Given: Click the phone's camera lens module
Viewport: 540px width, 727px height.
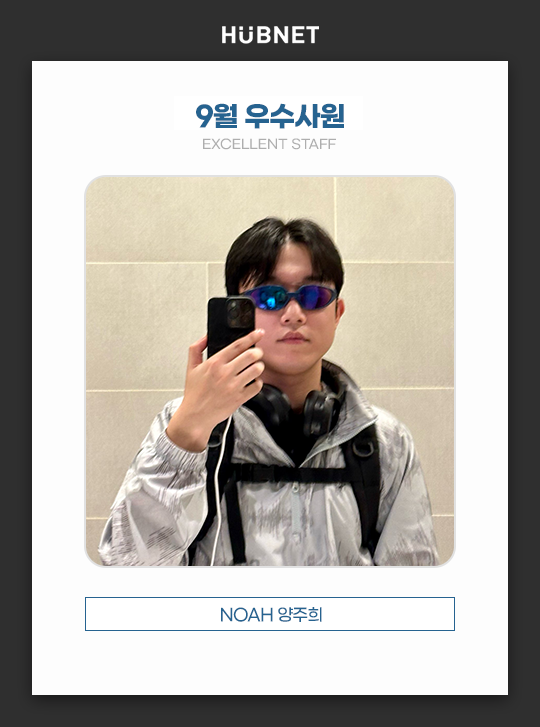Looking at the screenshot, I should 240,314.
